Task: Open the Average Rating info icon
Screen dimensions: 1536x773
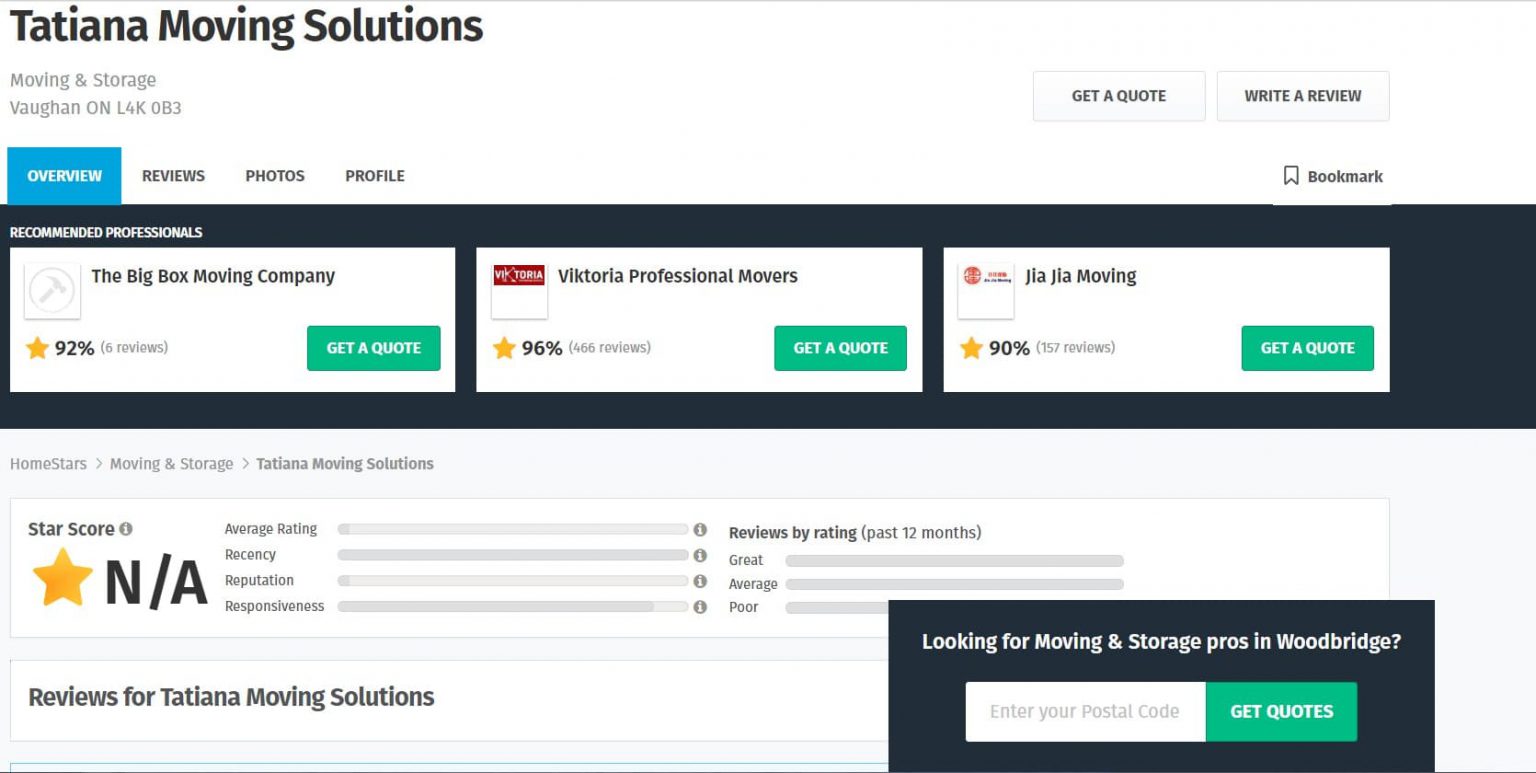Action: click(x=700, y=529)
